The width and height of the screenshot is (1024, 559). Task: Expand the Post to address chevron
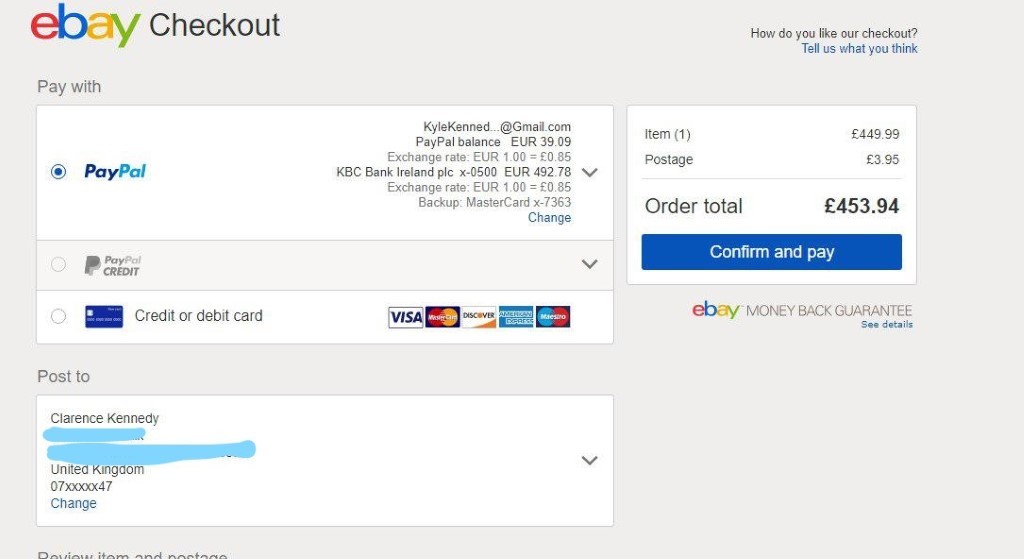(x=590, y=461)
